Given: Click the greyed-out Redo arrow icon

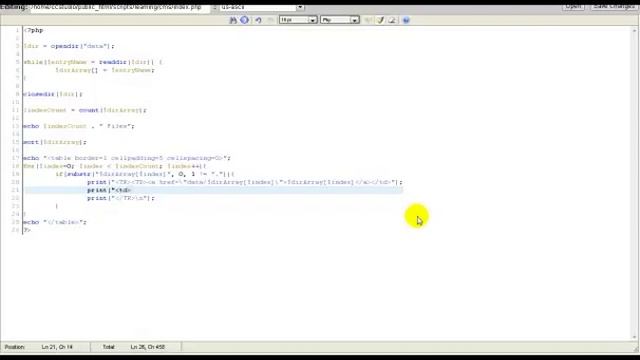Looking at the screenshot, I should pos(270,20).
